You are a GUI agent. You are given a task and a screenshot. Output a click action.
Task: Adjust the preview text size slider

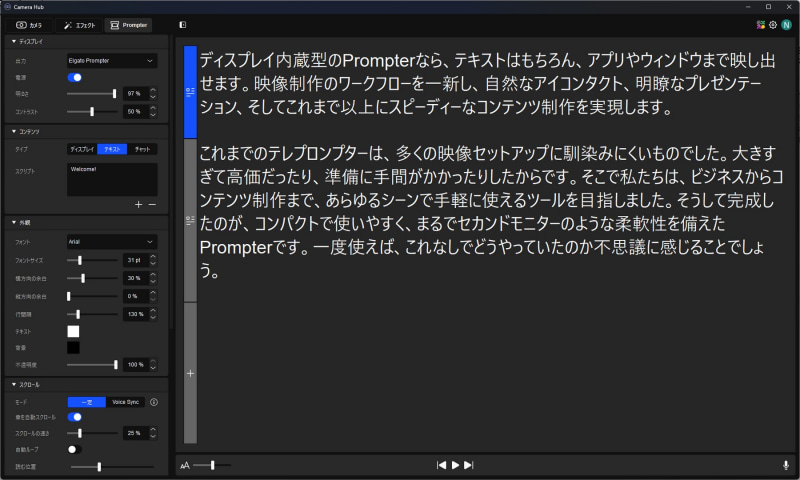(x=212, y=465)
